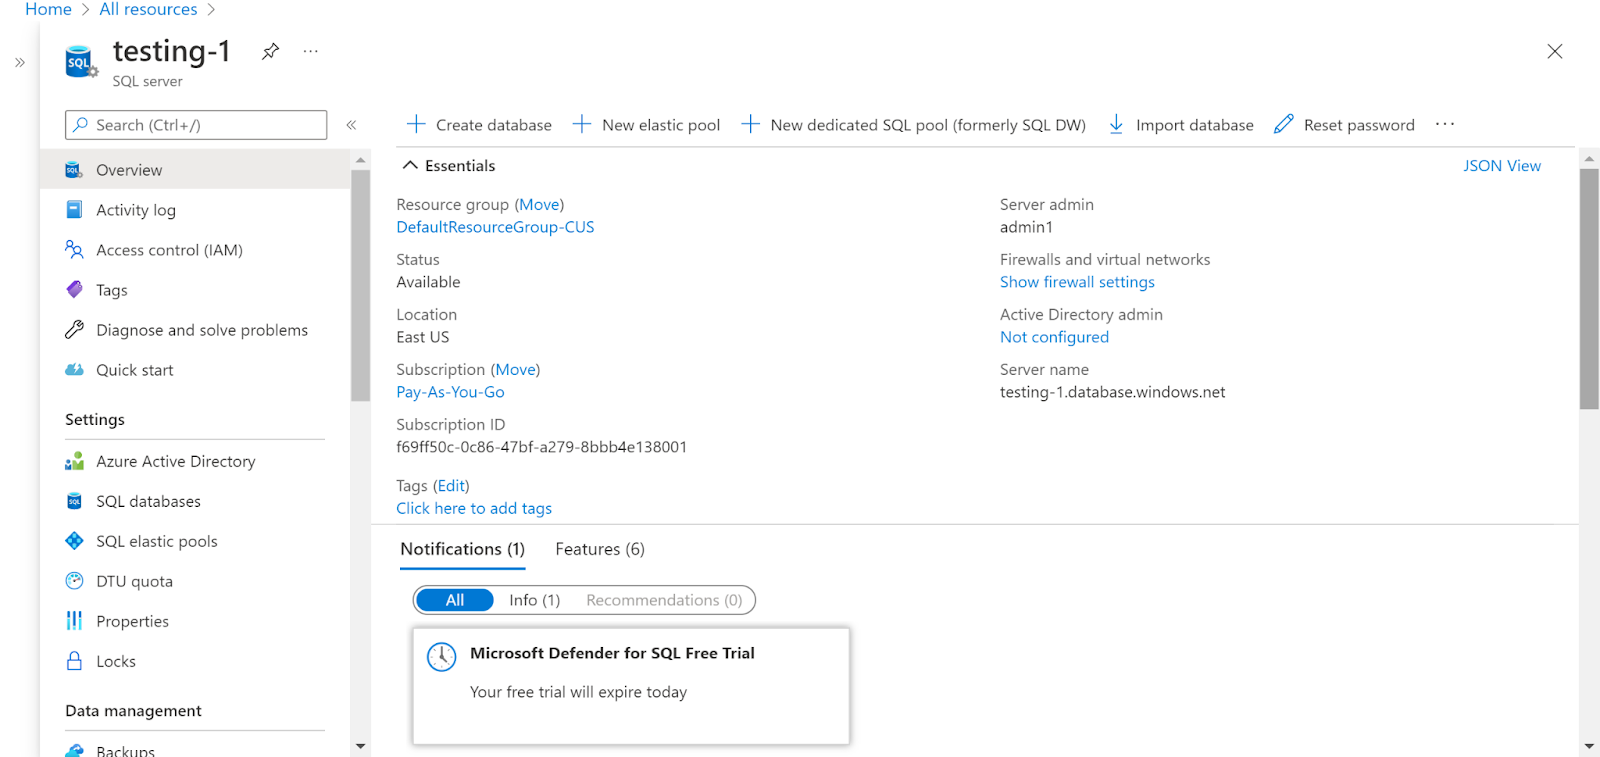Open Diagnose and solve problems wrench icon

tap(74, 330)
